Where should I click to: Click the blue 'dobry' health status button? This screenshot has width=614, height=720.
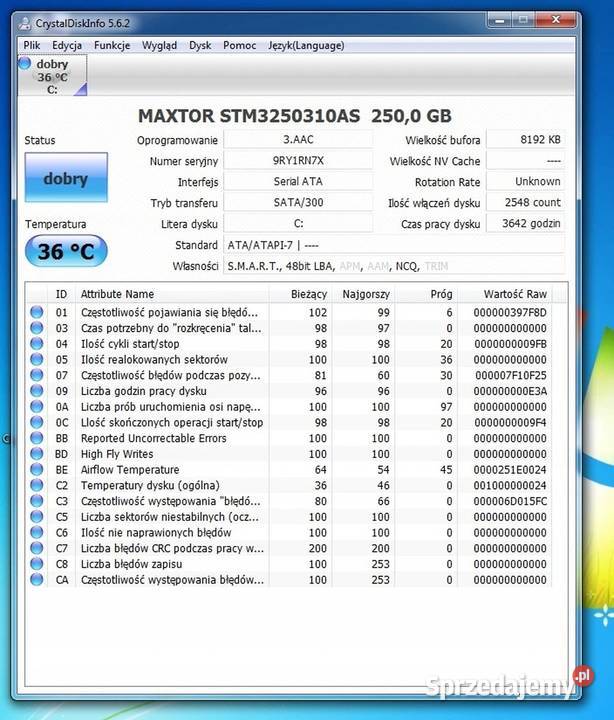[66, 179]
